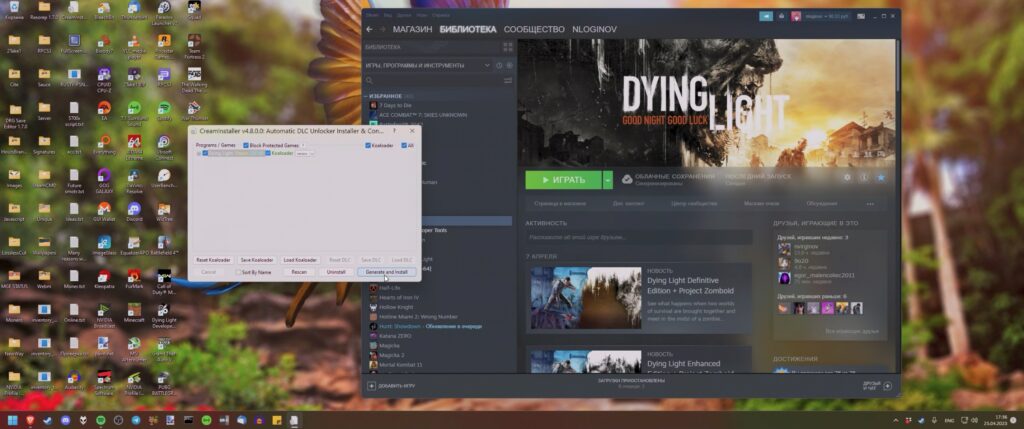This screenshot has width=1024, height=429.
Task: Open the NLOGINOV profile tab in Steam
Action: 594,29
